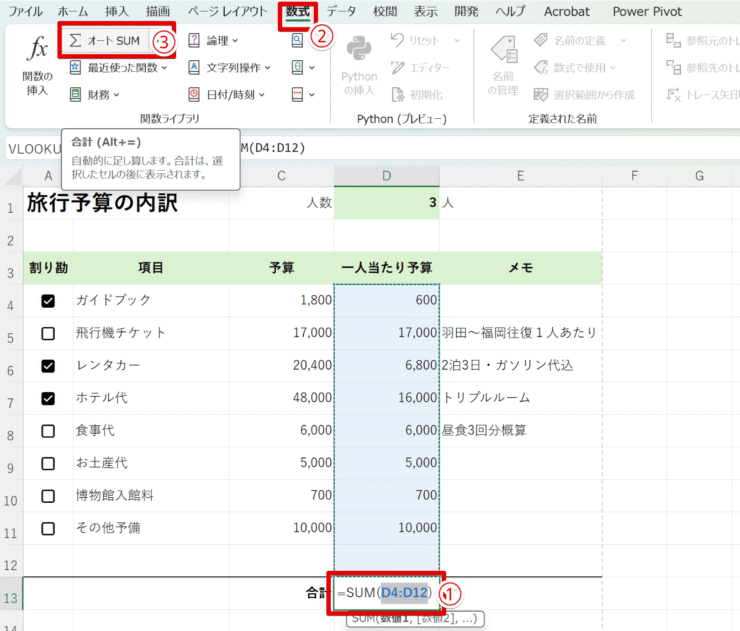Check the 博物館入館料 checkbox

[48, 496]
